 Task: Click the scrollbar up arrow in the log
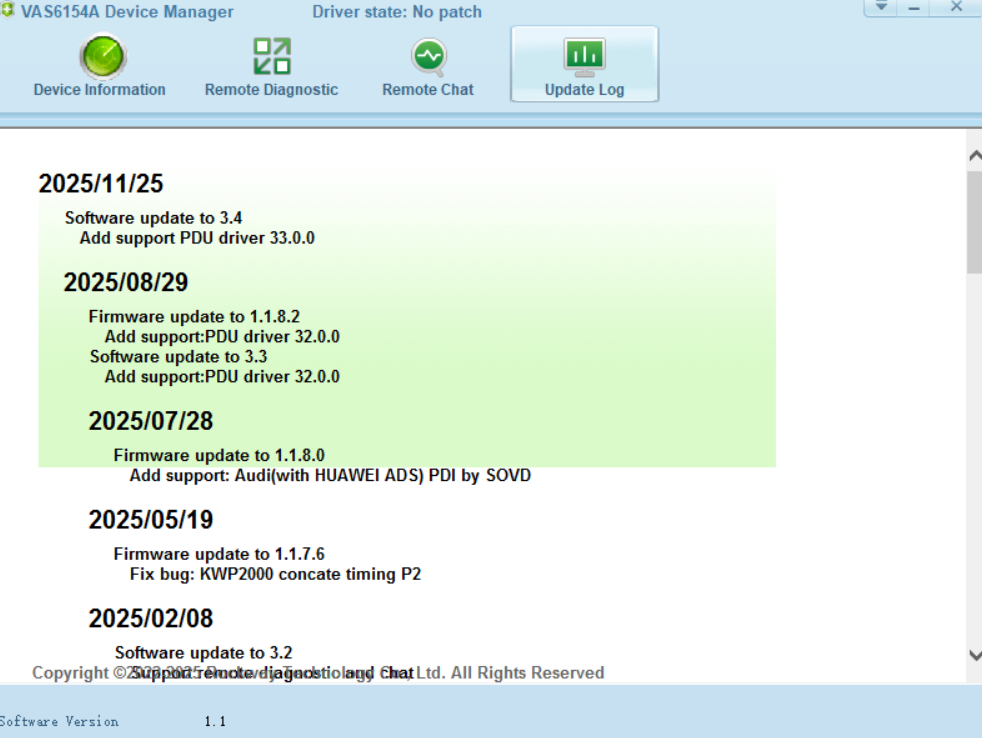tap(974, 156)
